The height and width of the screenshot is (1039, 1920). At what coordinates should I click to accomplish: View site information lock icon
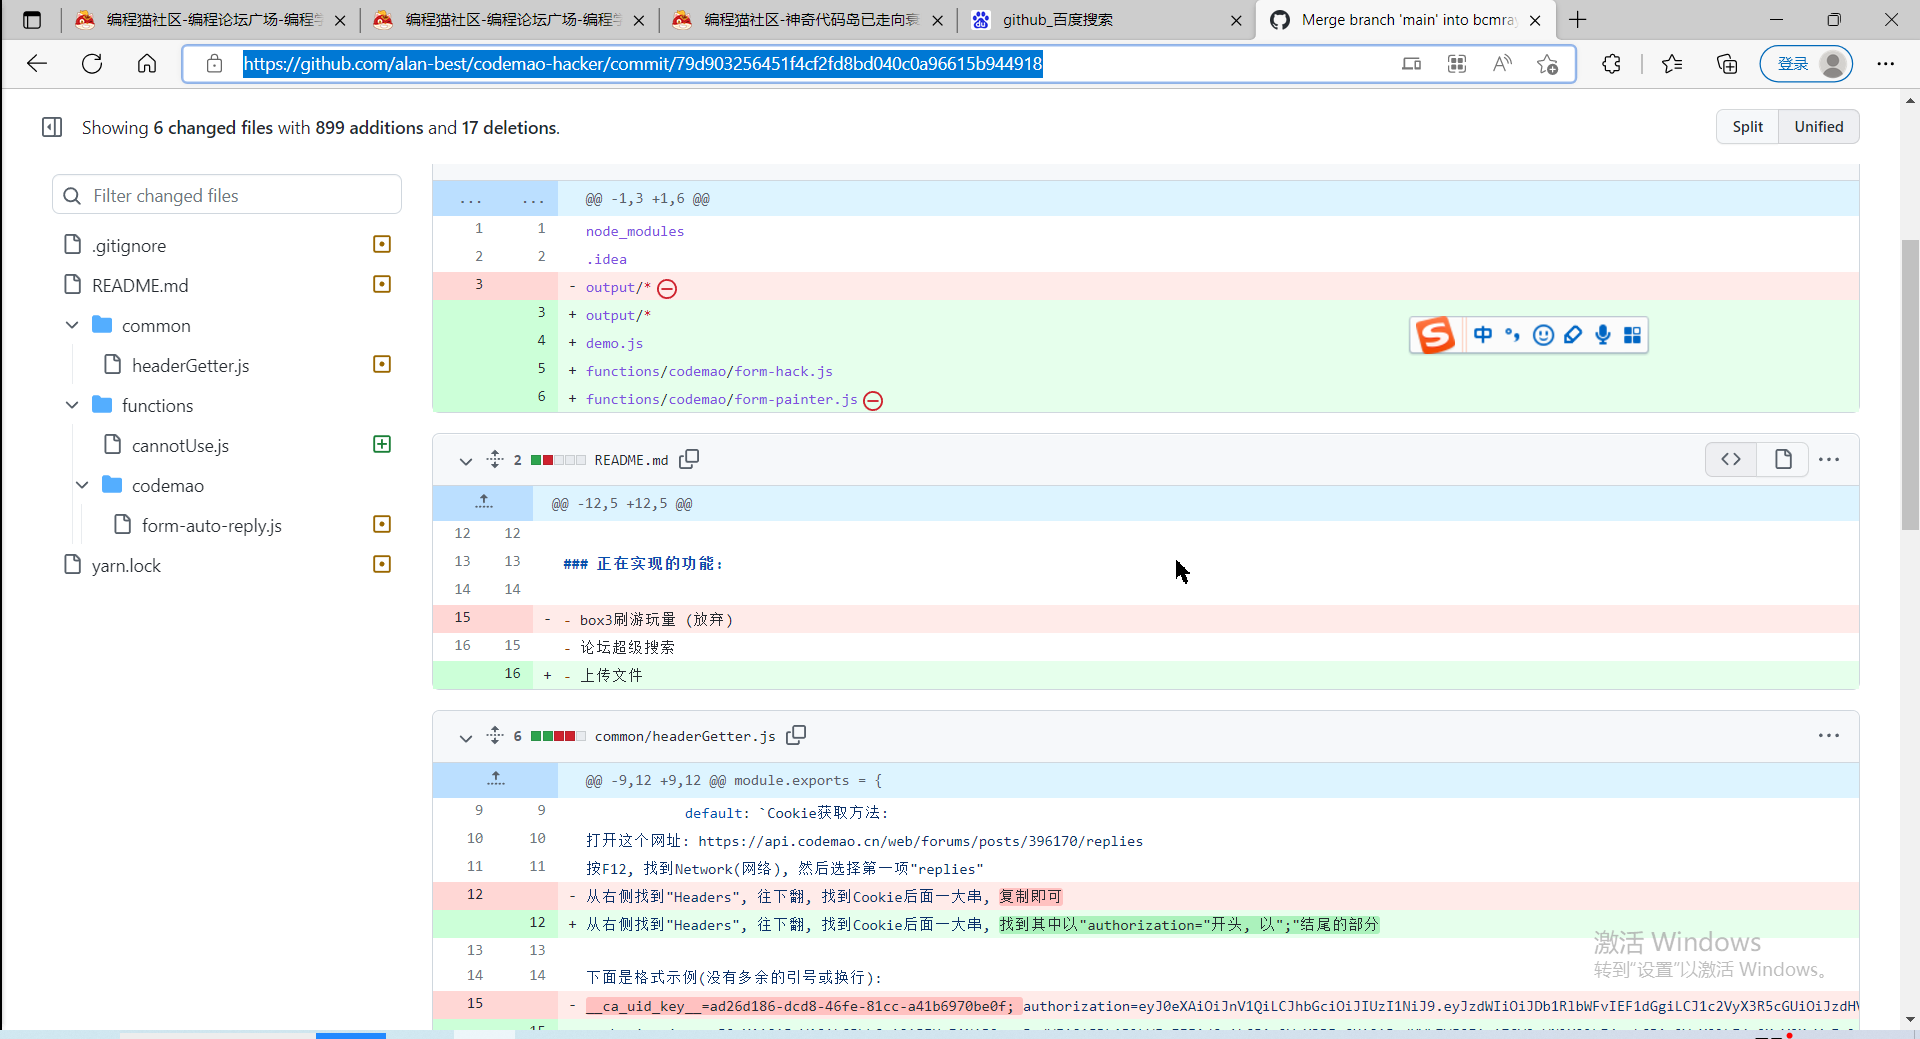[x=214, y=64]
